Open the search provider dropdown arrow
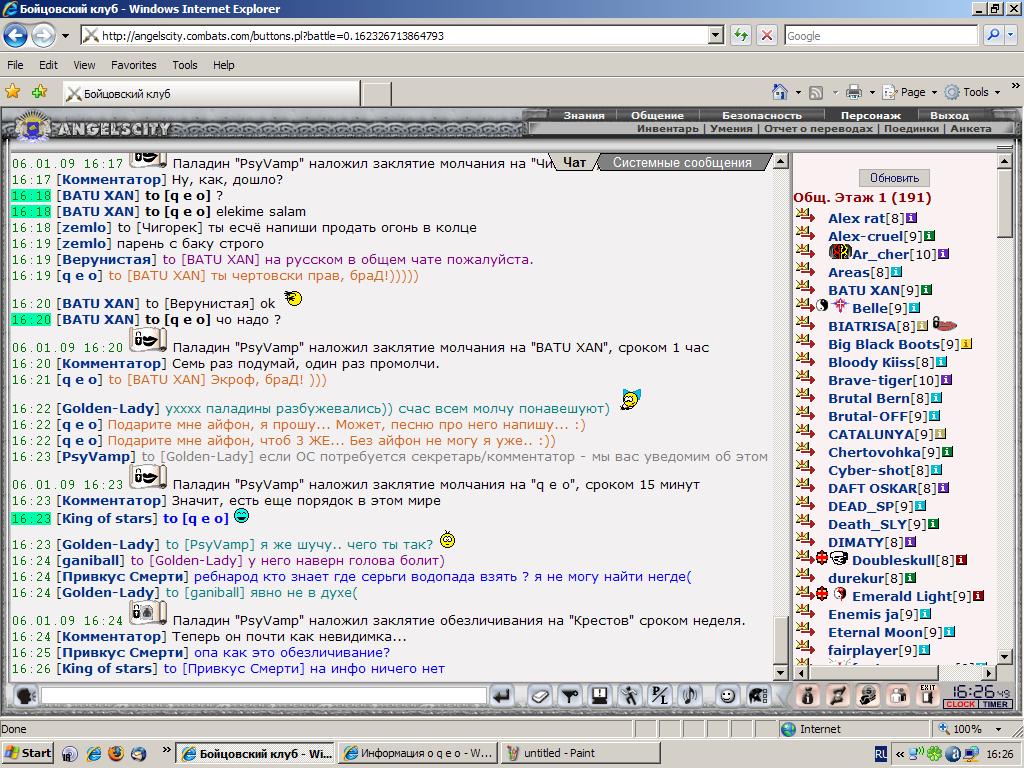The image size is (1024, 768). (x=1012, y=35)
